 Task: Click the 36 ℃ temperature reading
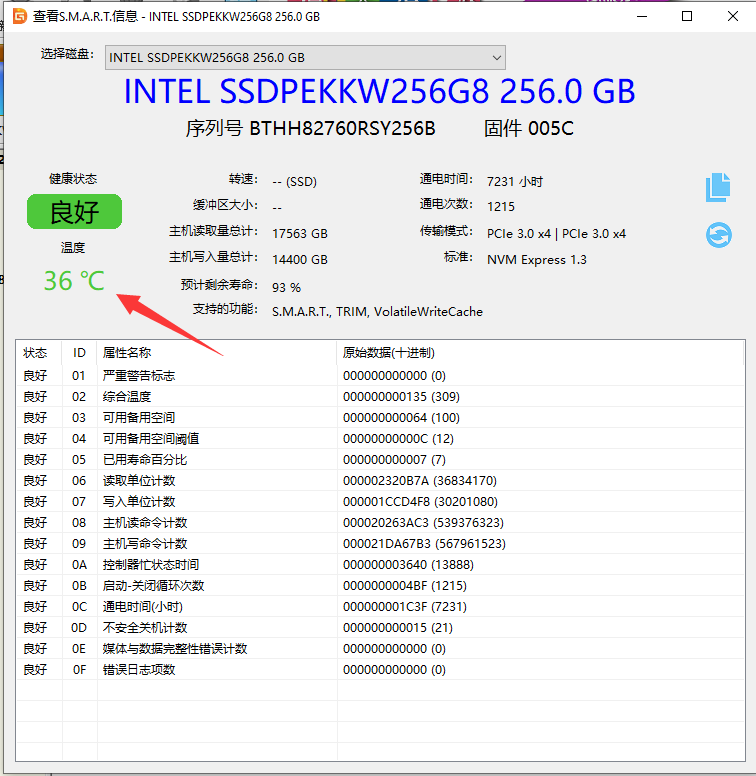click(74, 281)
